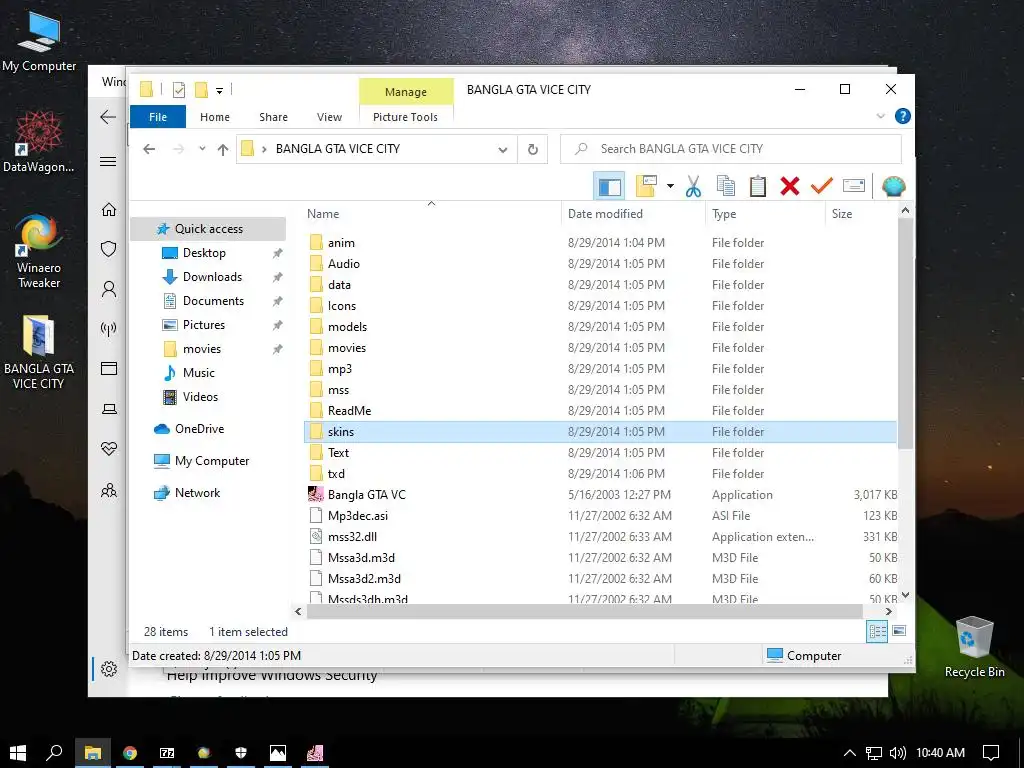Image resolution: width=1024 pixels, height=768 pixels.
Task: Switch to Large icons view in status bar
Action: (x=899, y=631)
